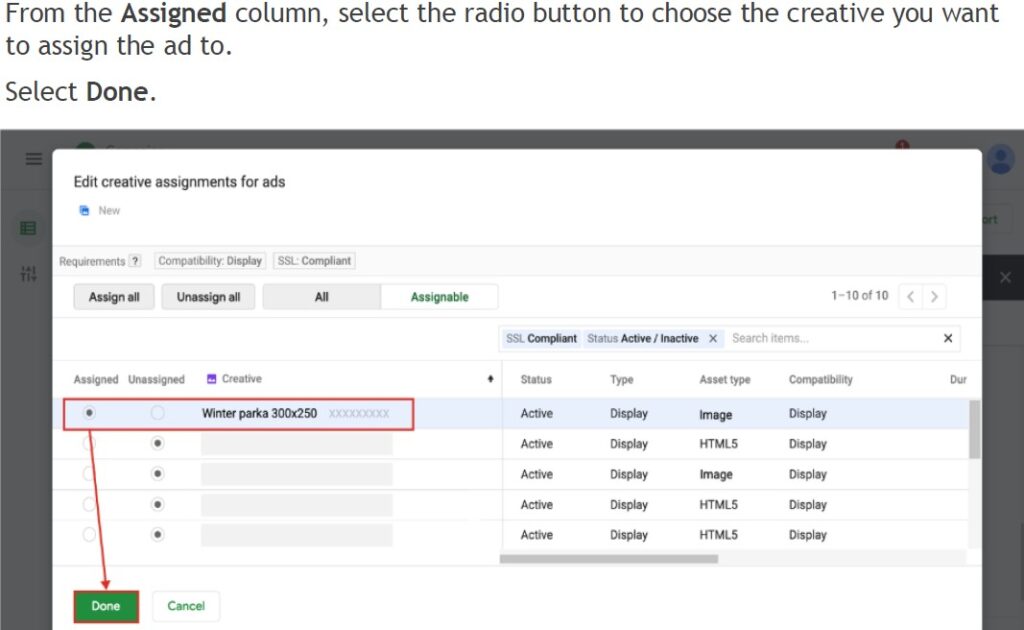Close the dark side panel X
The image size is (1024, 630).
1005,277
